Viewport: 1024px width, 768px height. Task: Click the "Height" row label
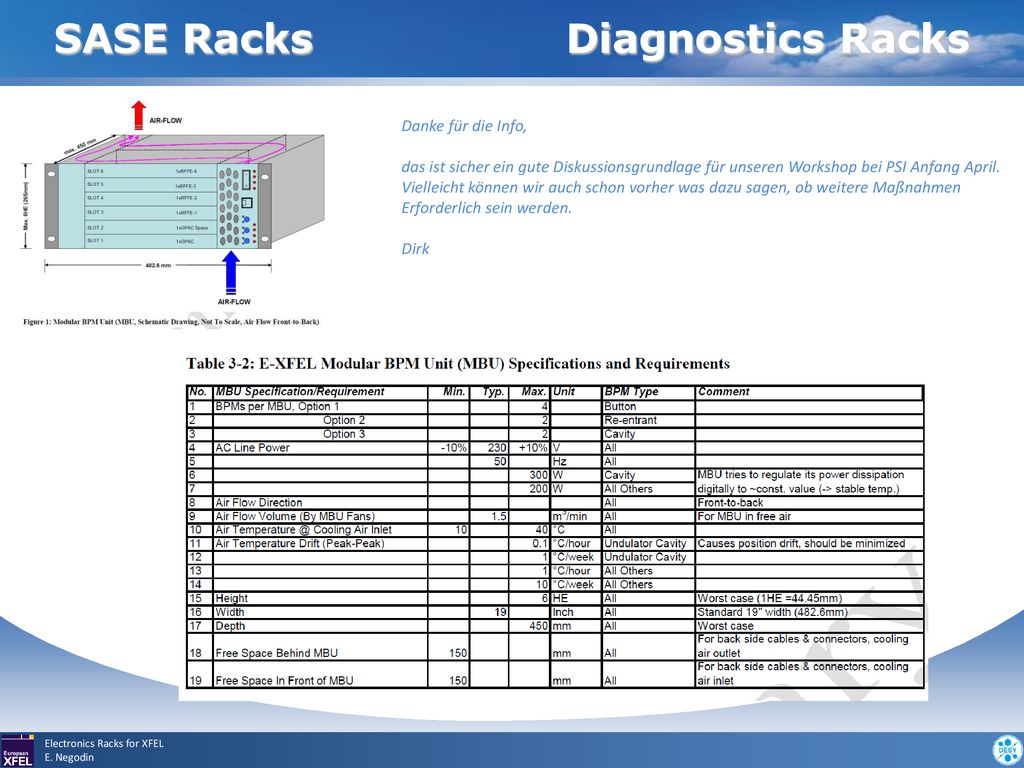click(232, 598)
